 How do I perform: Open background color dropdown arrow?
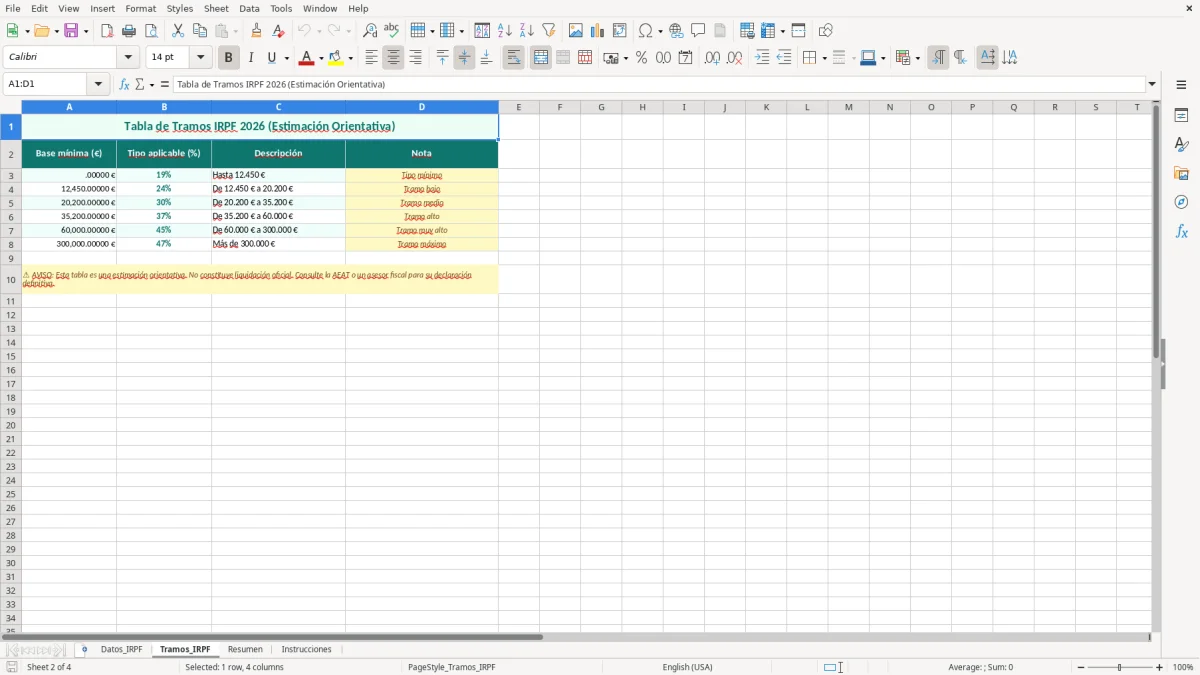[x=350, y=58]
